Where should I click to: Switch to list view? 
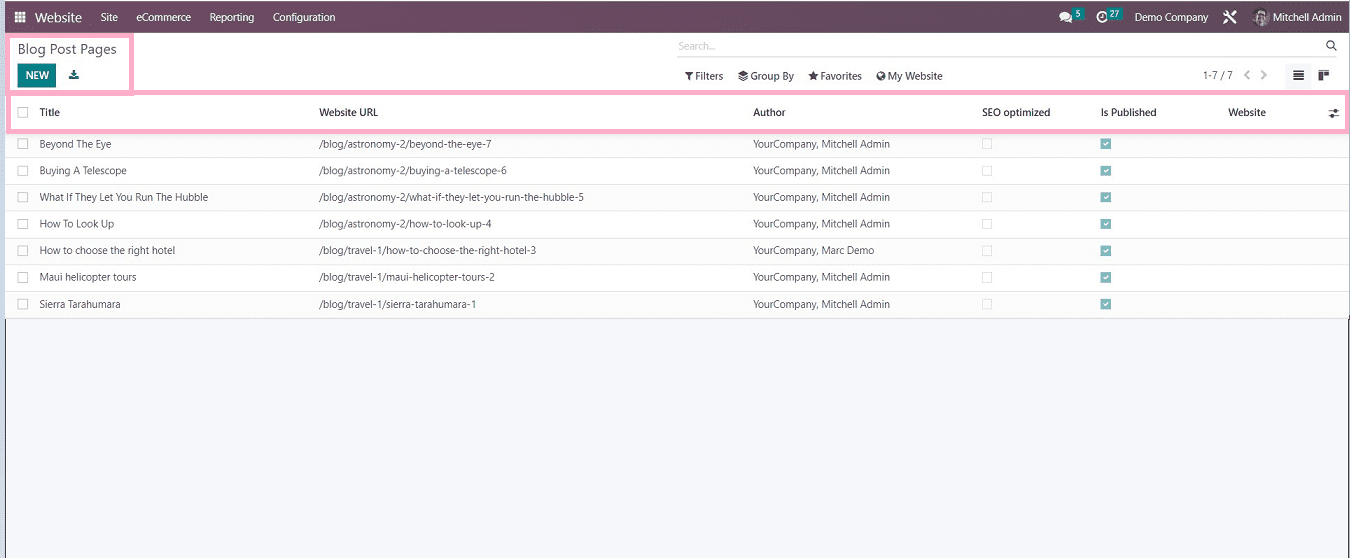(1298, 76)
